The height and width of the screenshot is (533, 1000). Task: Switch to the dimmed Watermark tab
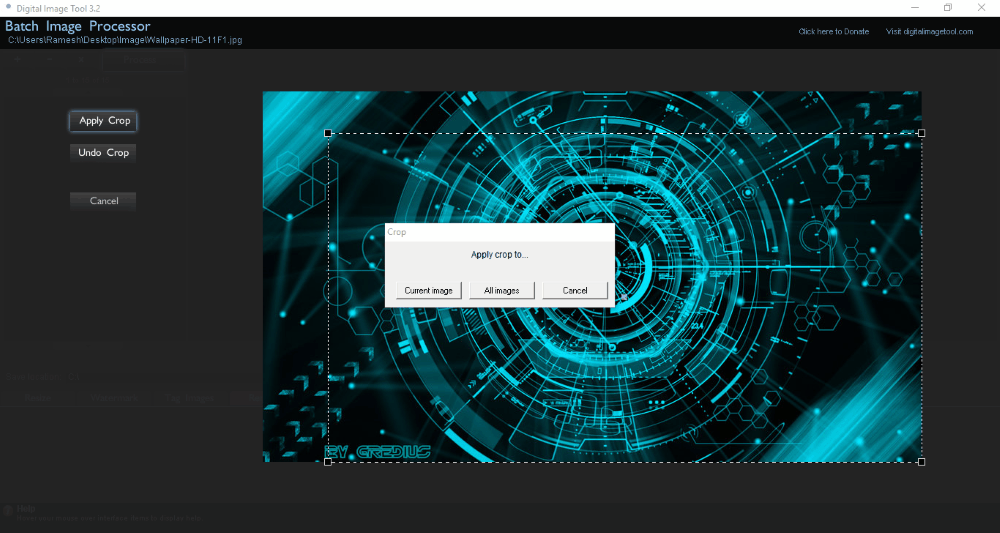114,398
